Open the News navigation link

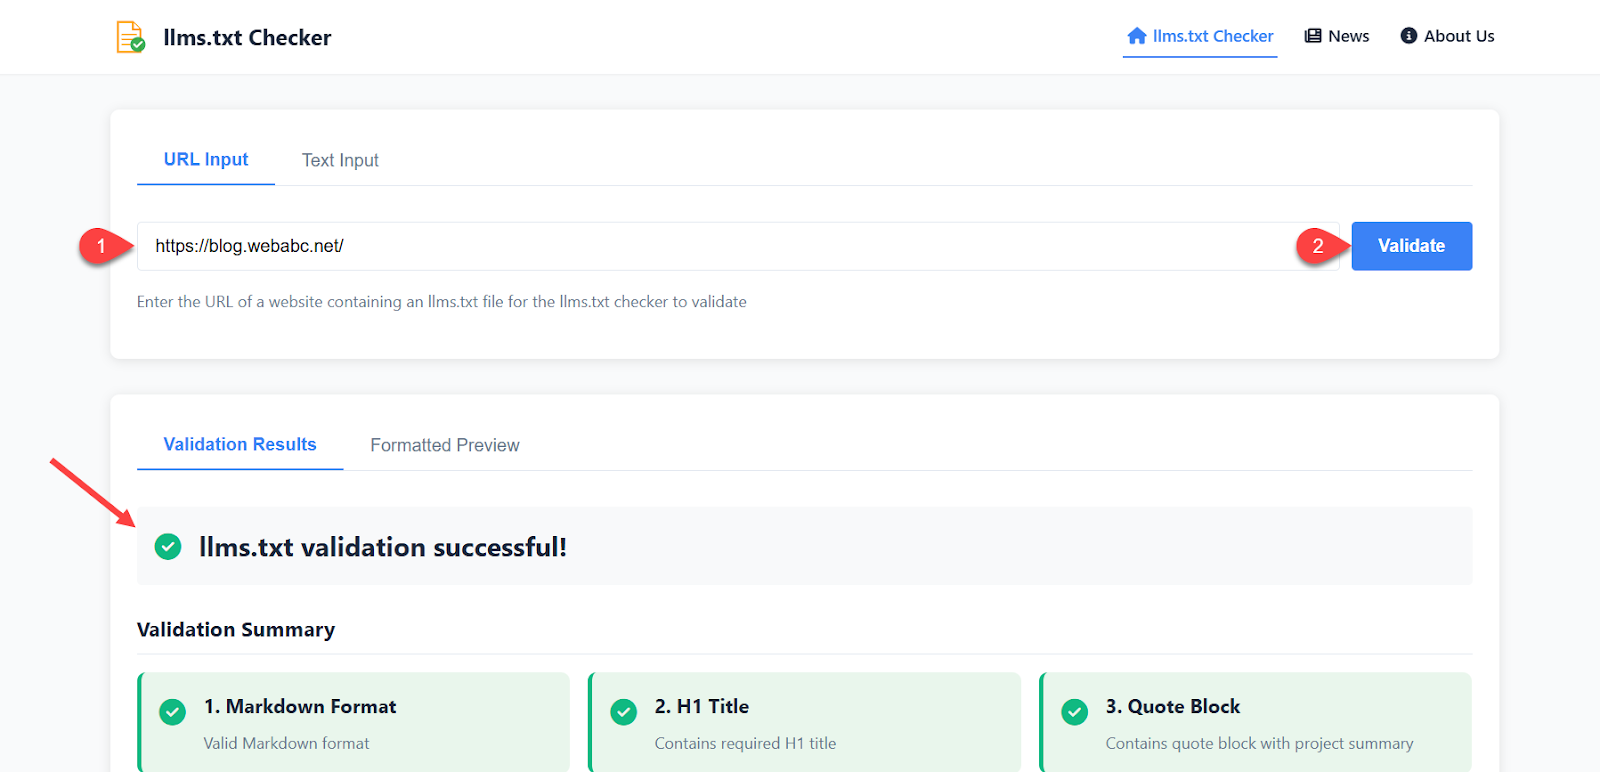pos(1348,36)
